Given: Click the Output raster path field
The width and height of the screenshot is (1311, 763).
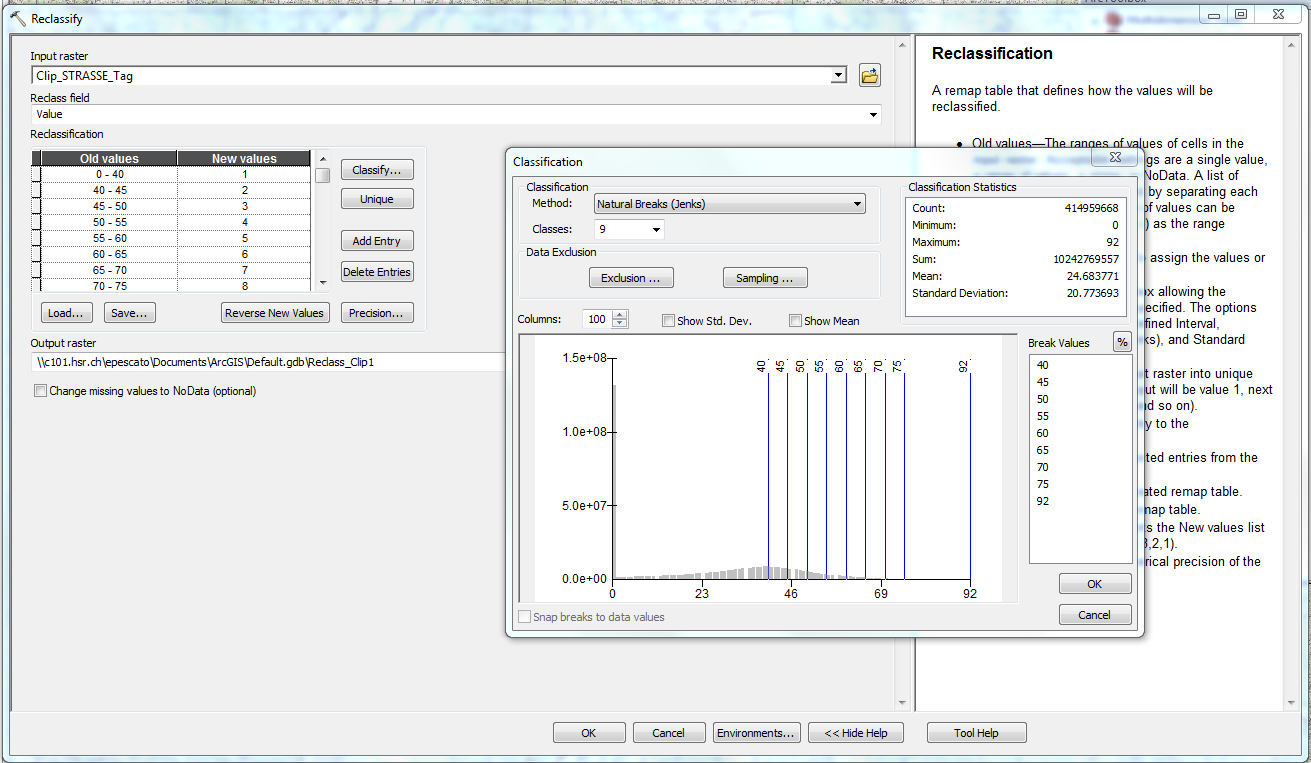Looking at the screenshot, I should click(268, 362).
